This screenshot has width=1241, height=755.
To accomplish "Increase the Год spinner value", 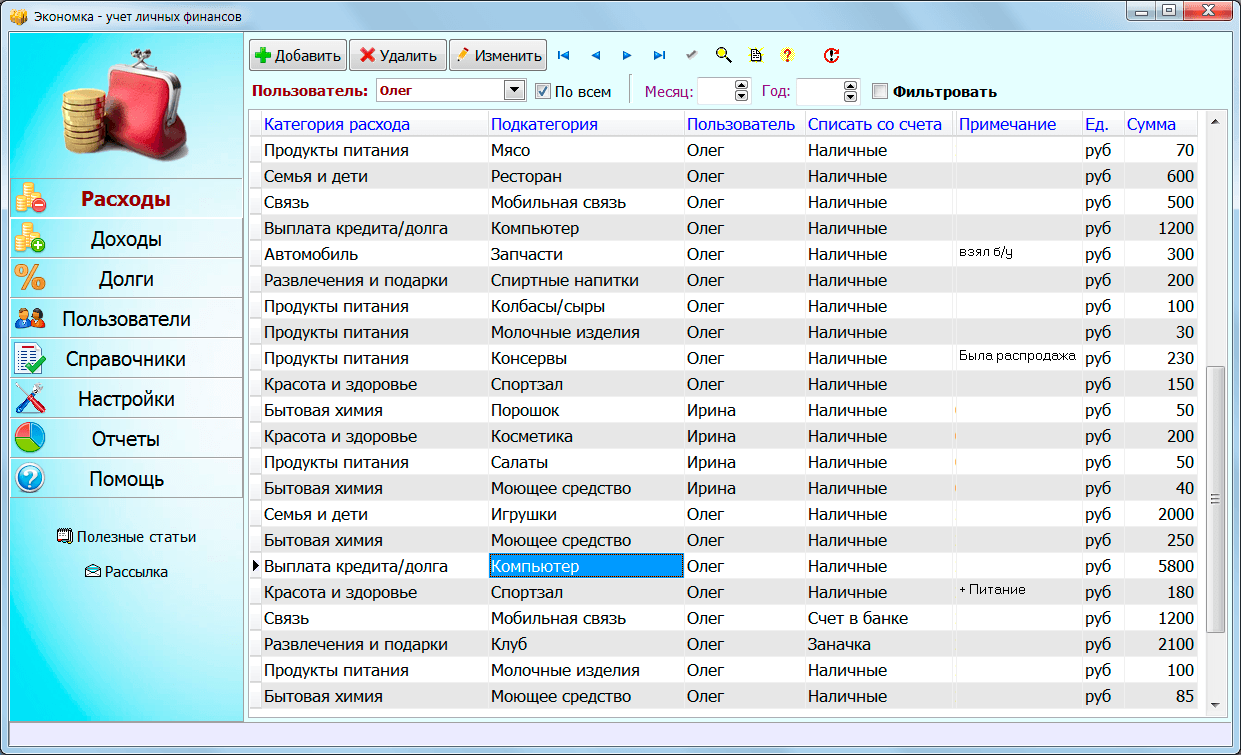I will (851, 86).
